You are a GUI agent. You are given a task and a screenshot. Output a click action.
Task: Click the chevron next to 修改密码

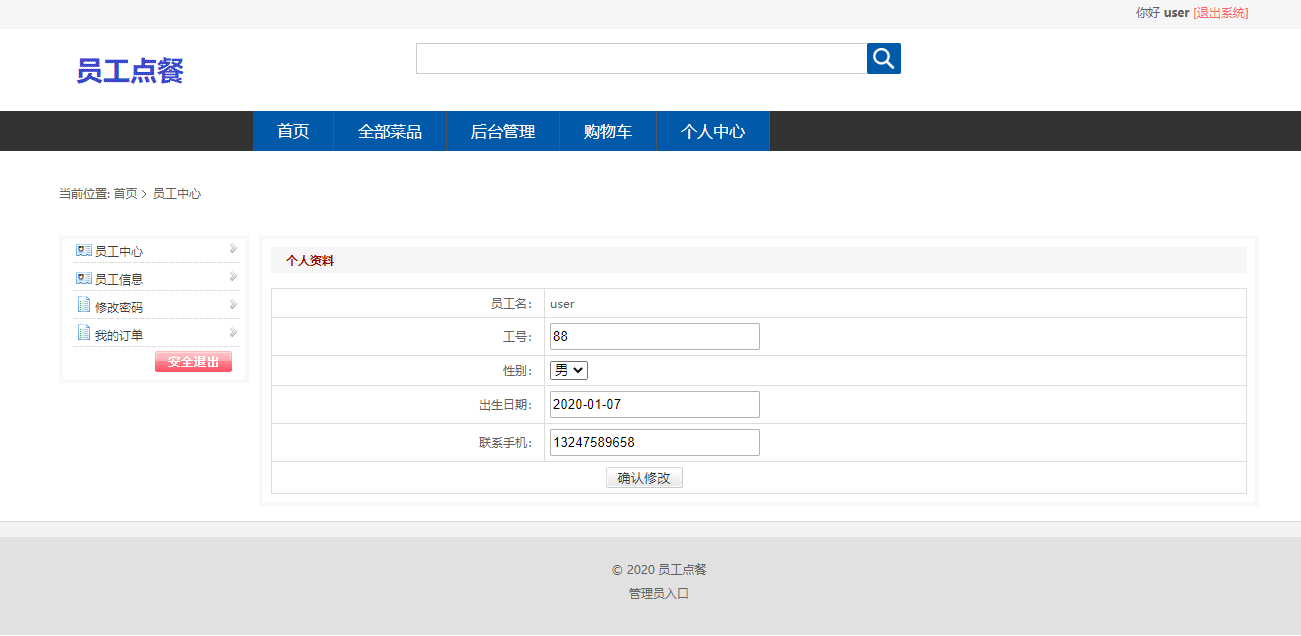coord(232,305)
